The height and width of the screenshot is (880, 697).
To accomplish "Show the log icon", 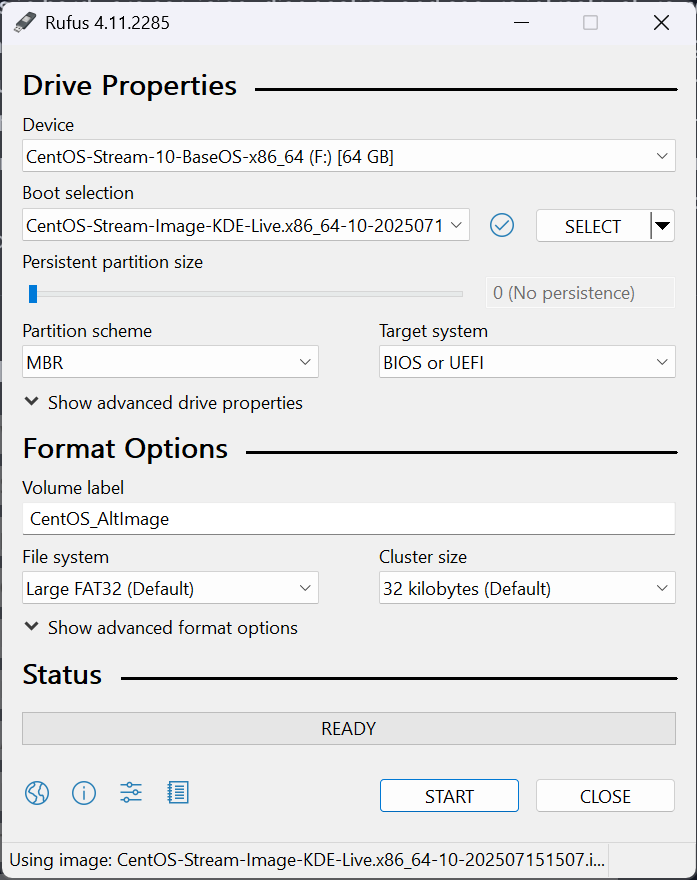I will click(178, 794).
